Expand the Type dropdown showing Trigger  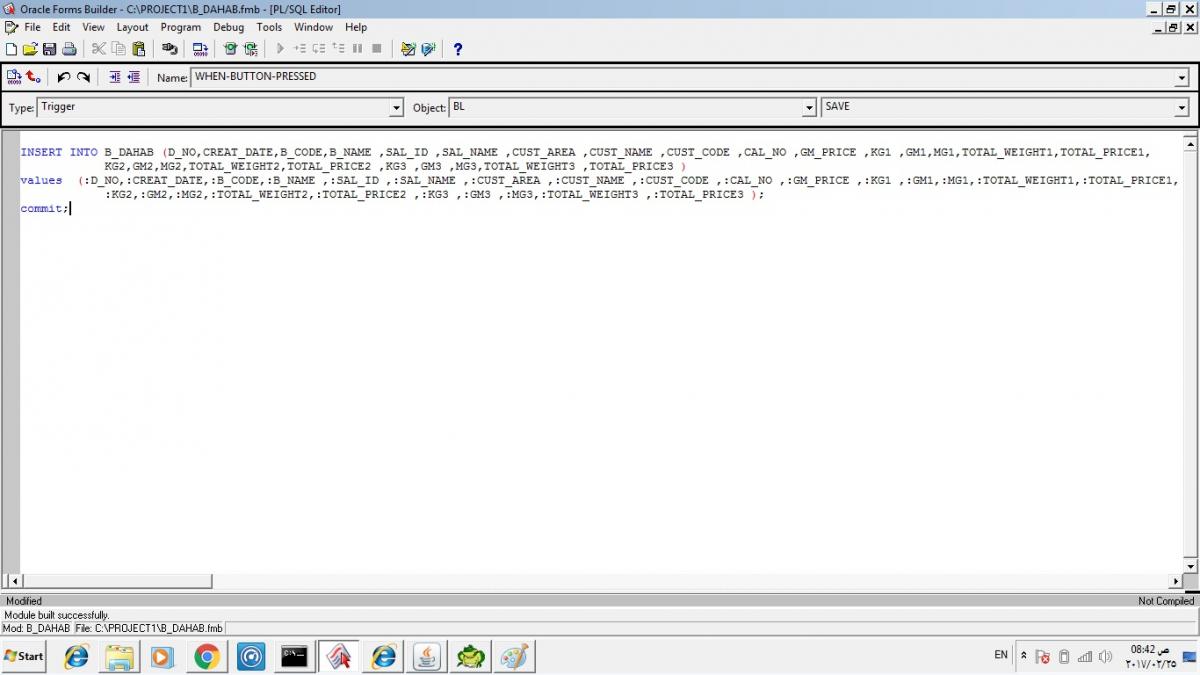(x=396, y=108)
